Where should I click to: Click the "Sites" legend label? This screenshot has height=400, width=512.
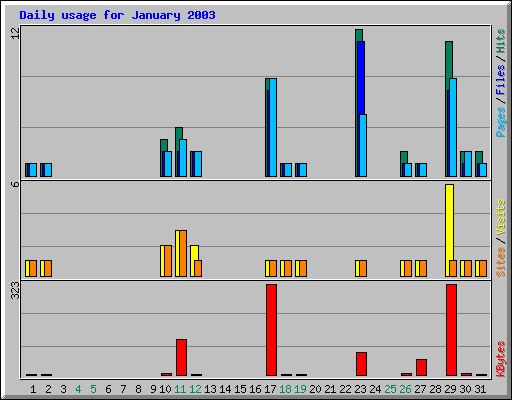pos(501,262)
